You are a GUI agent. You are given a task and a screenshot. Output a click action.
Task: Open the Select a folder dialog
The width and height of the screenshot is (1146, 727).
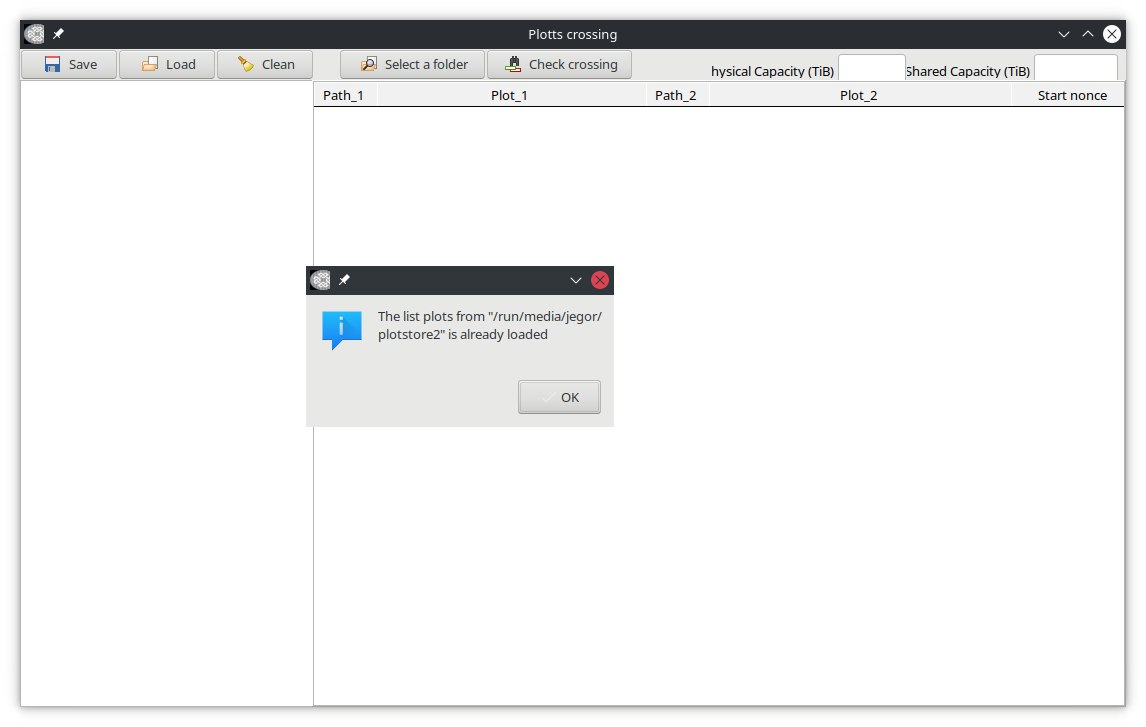412,64
